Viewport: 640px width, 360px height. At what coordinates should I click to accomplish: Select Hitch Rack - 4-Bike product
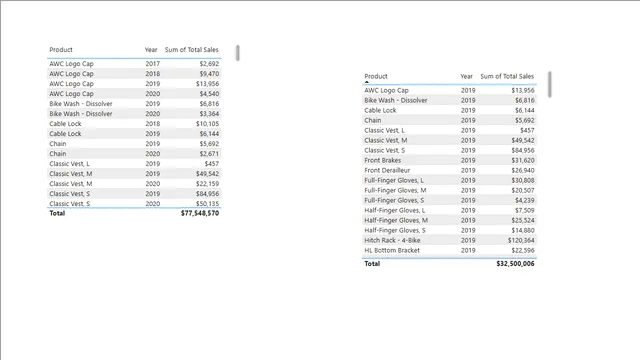click(392, 240)
